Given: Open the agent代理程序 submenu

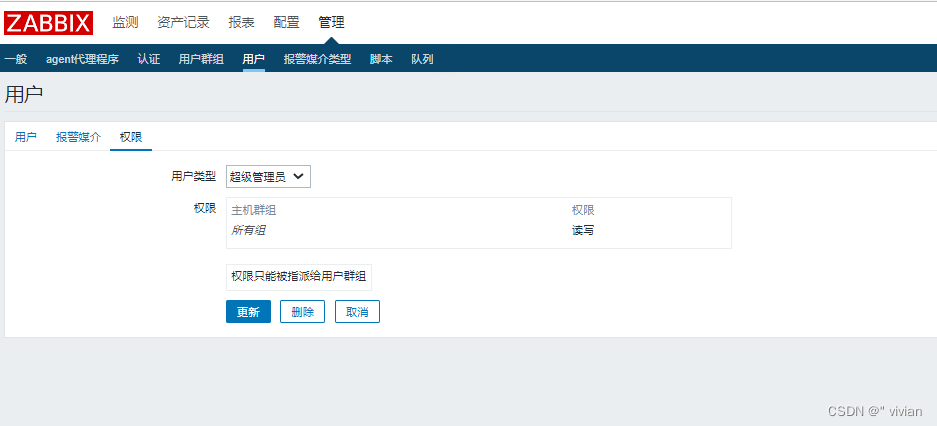Looking at the screenshot, I should pyautogui.click(x=82, y=59).
